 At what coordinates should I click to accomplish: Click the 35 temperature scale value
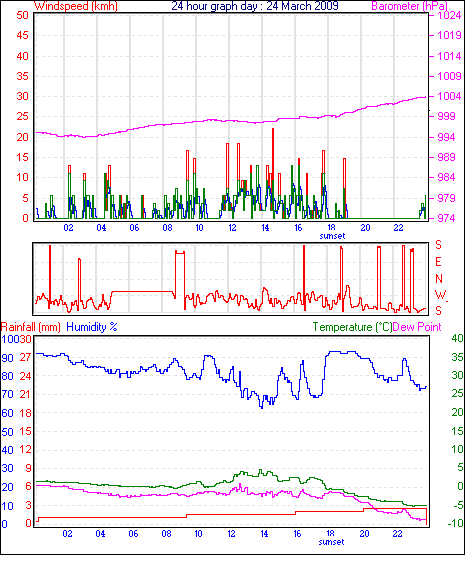coord(457,357)
